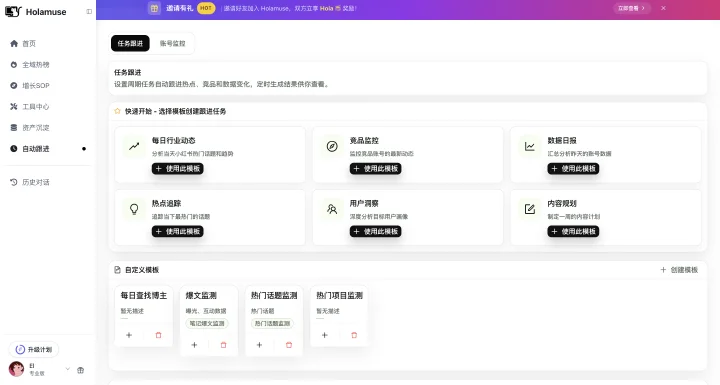Delete the 热门项目监测 template with trash icon

point(354,335)
